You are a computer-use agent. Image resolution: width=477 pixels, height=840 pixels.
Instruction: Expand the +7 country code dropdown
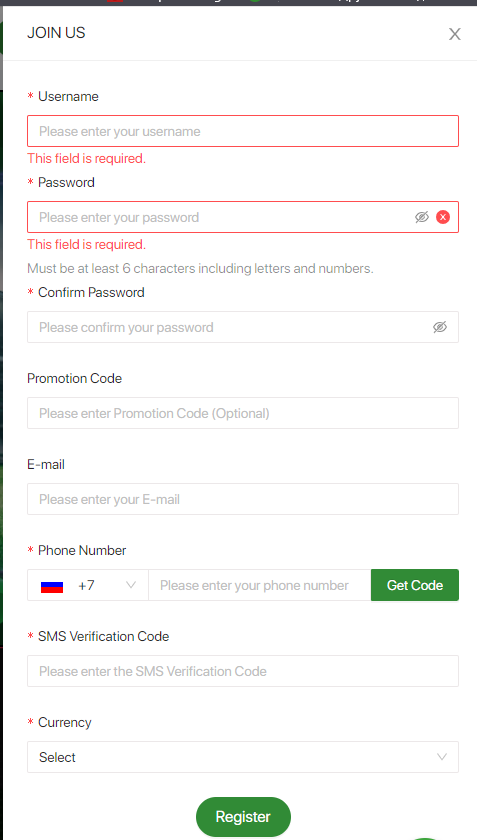point(88,585)
